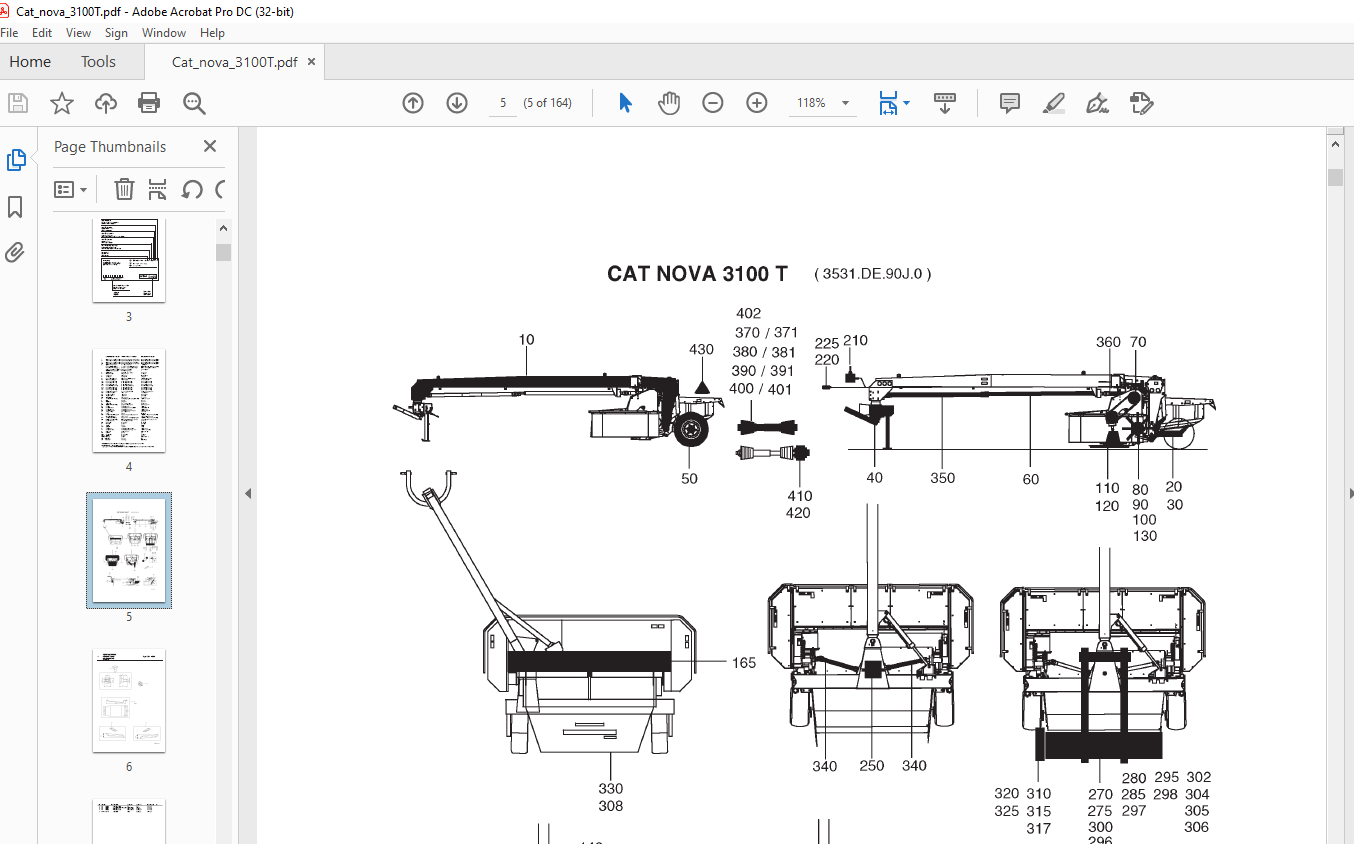Open fit page options dropdown arrow
The width and height of the screenshot is (1354, 844).
click(x=906, y=103)
